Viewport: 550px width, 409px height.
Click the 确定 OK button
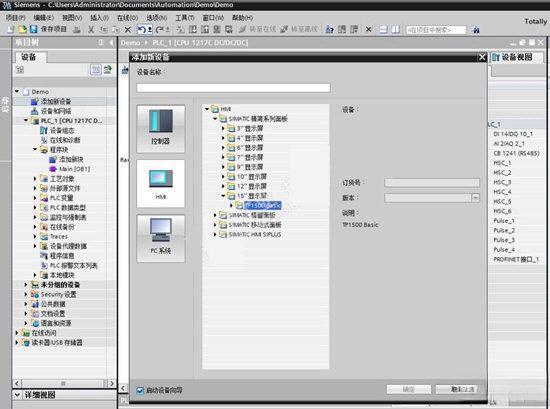[x=409, y=389]
